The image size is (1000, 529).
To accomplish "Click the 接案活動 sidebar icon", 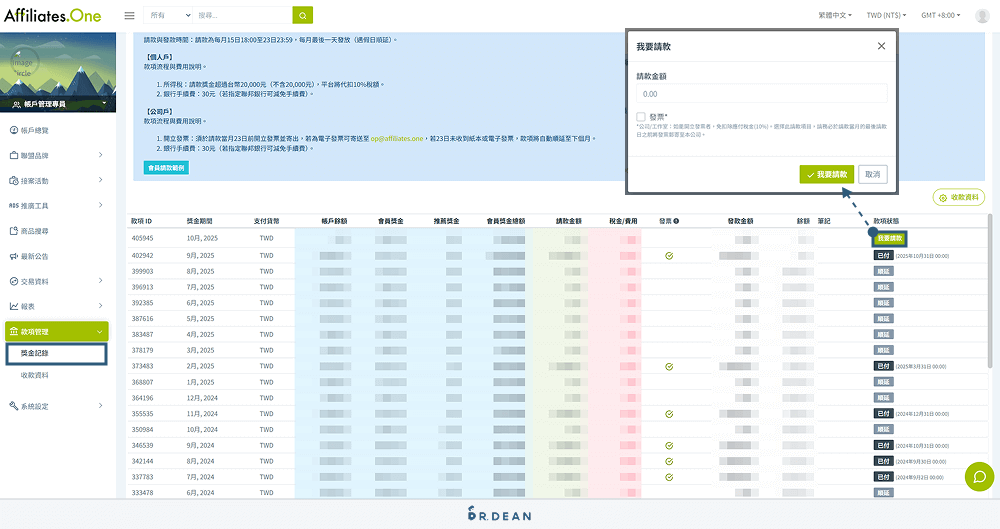I will coord(13,181).
